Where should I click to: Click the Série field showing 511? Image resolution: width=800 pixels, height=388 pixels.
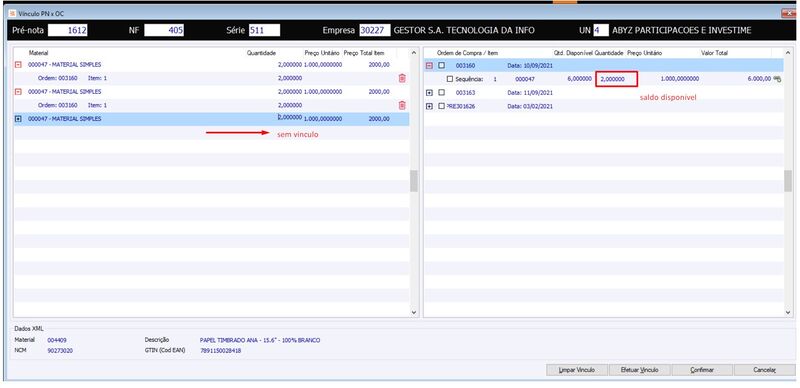pyautogui.click(x=264, y=30)
